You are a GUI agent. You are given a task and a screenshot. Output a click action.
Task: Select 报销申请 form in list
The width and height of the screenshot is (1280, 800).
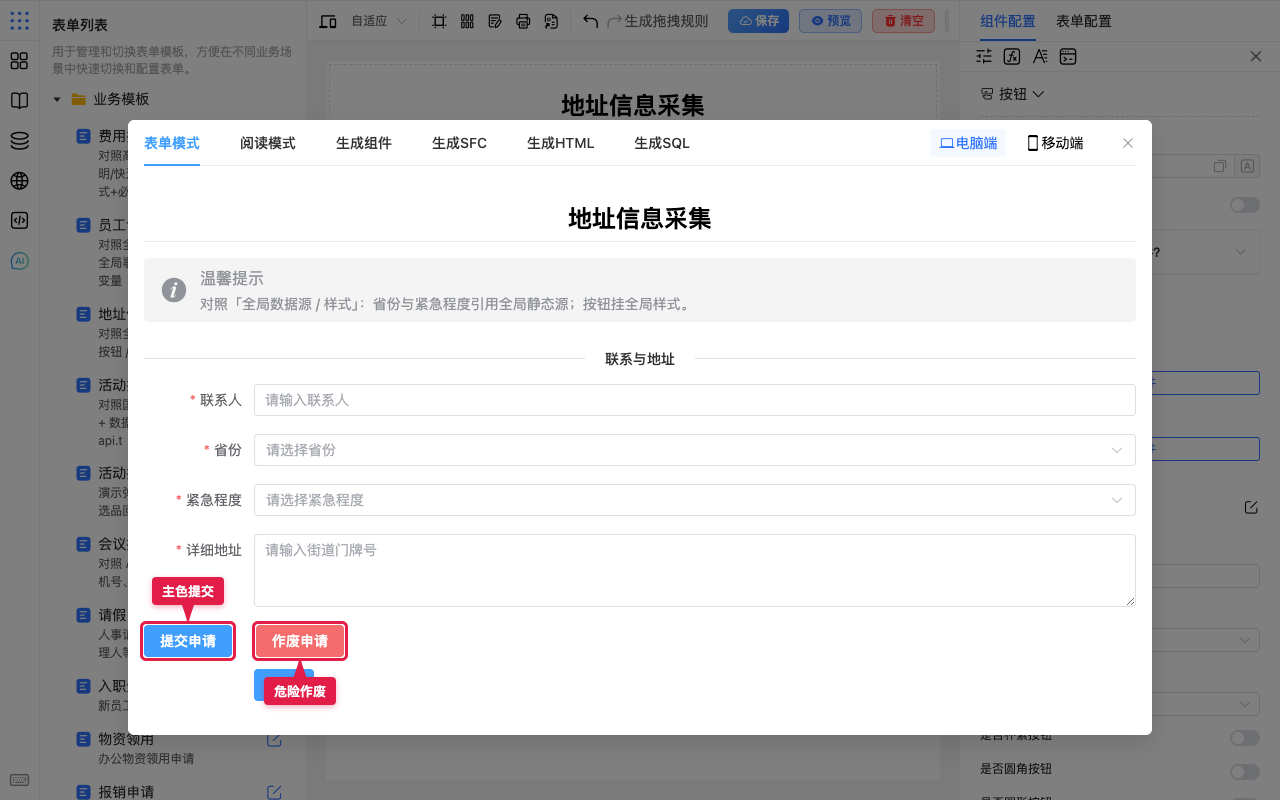126,792
